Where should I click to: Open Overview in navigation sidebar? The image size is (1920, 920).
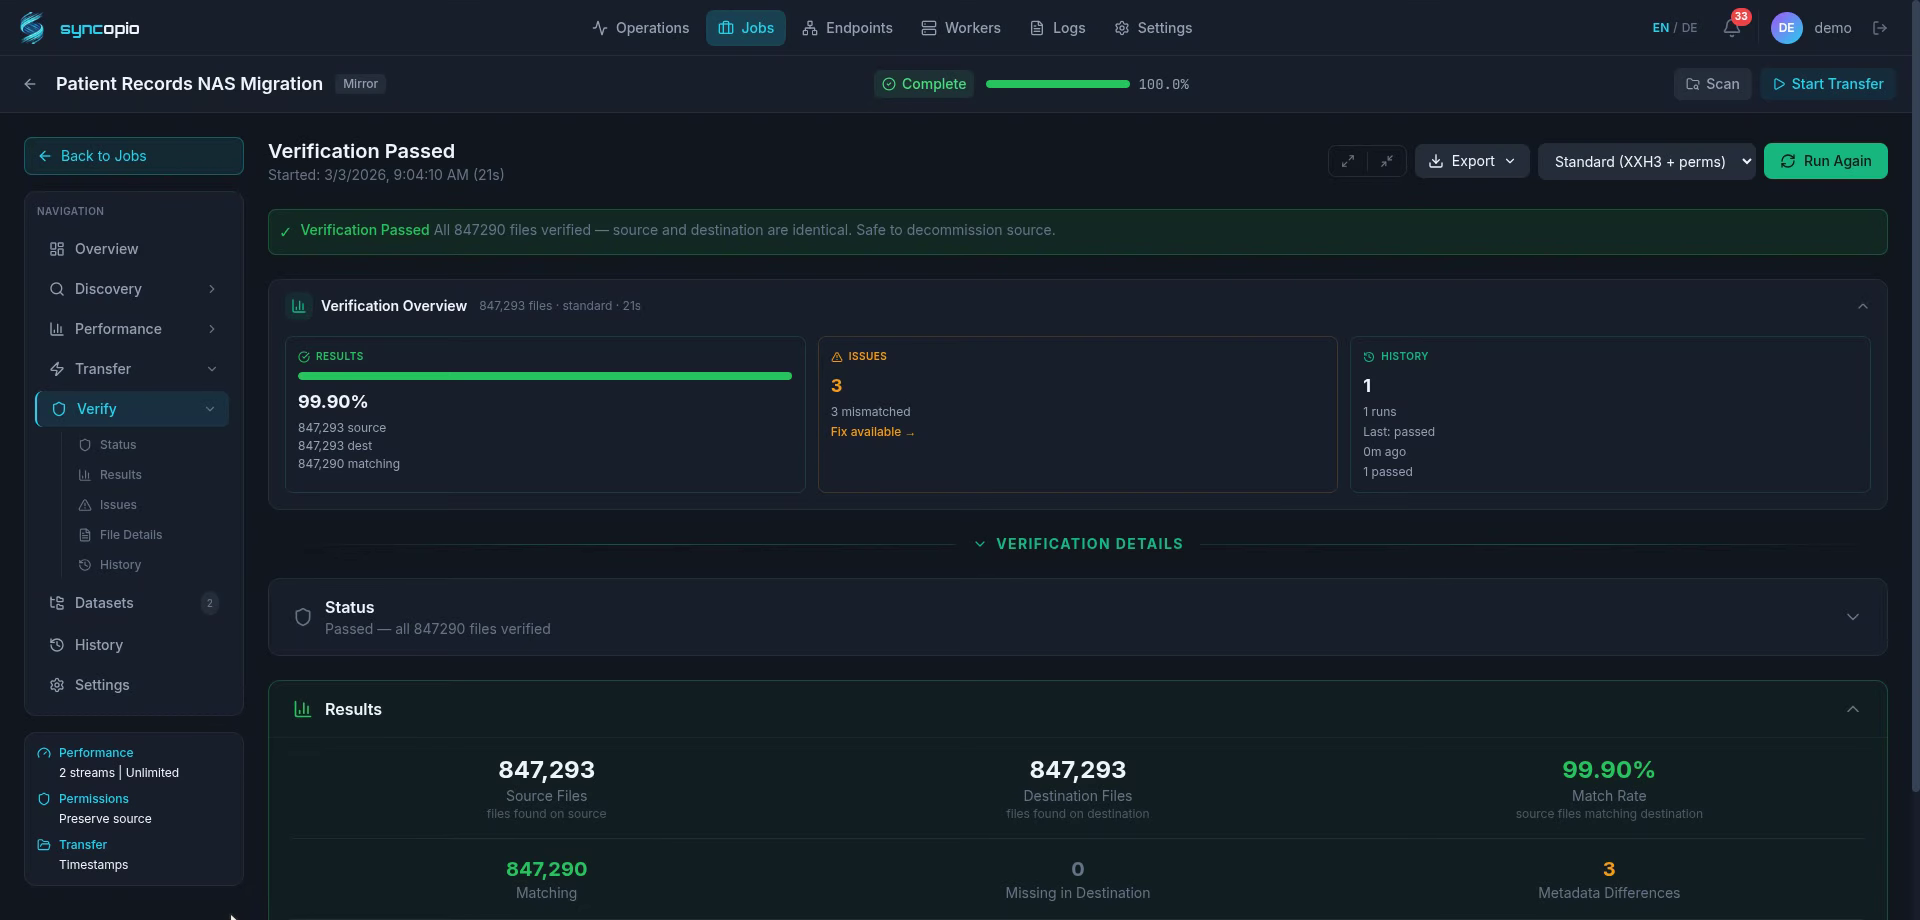point(132,249)
